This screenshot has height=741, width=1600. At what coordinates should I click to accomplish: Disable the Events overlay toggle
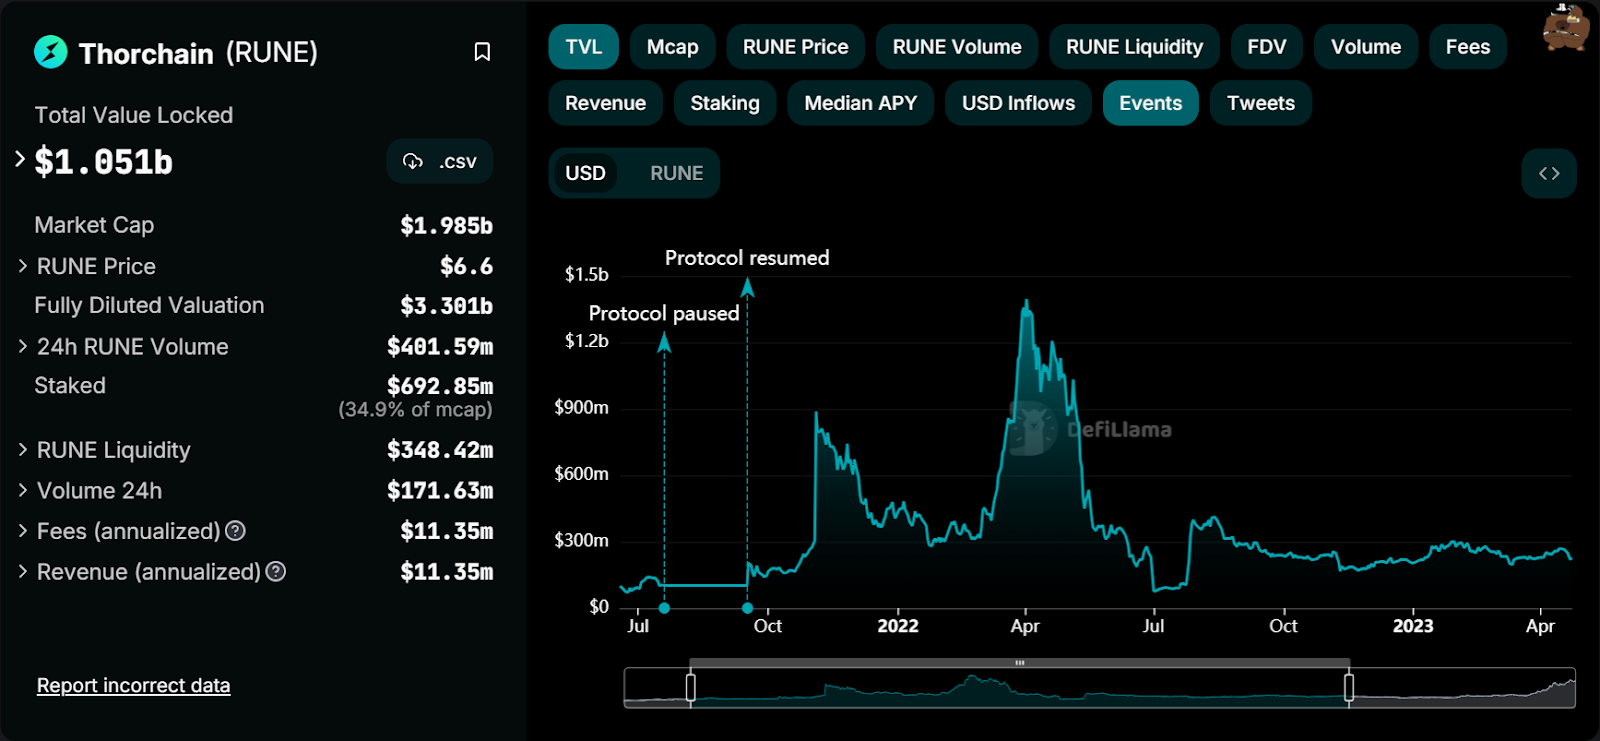point(1151,103)
